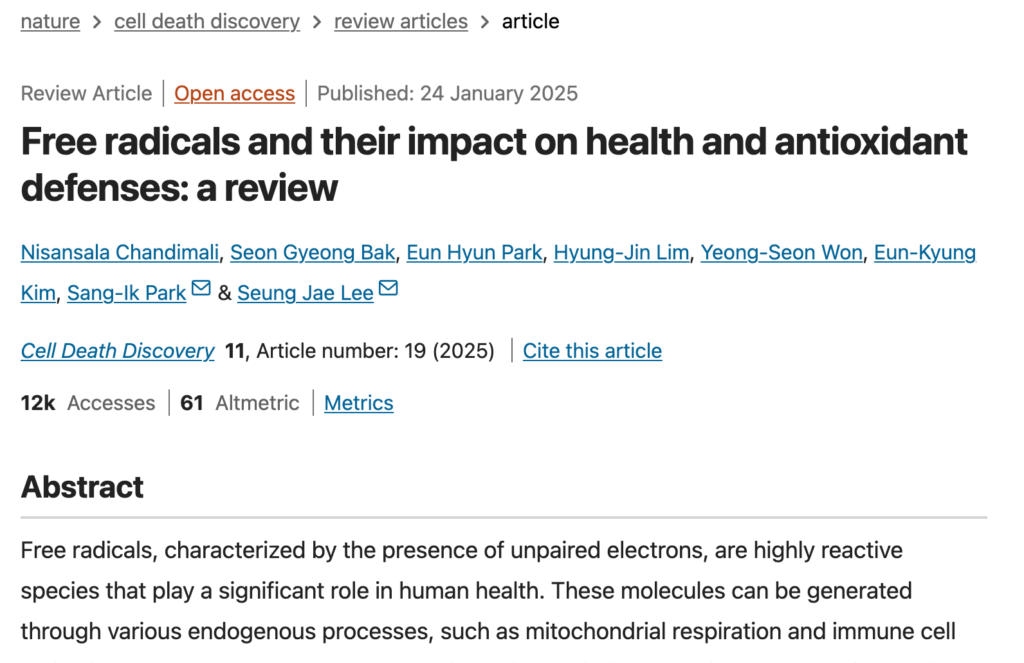The width and height of the screenshot is (1024, 663).
Task: View the article Metrics page
Action: pyautogui.click(x=358, y=403)
